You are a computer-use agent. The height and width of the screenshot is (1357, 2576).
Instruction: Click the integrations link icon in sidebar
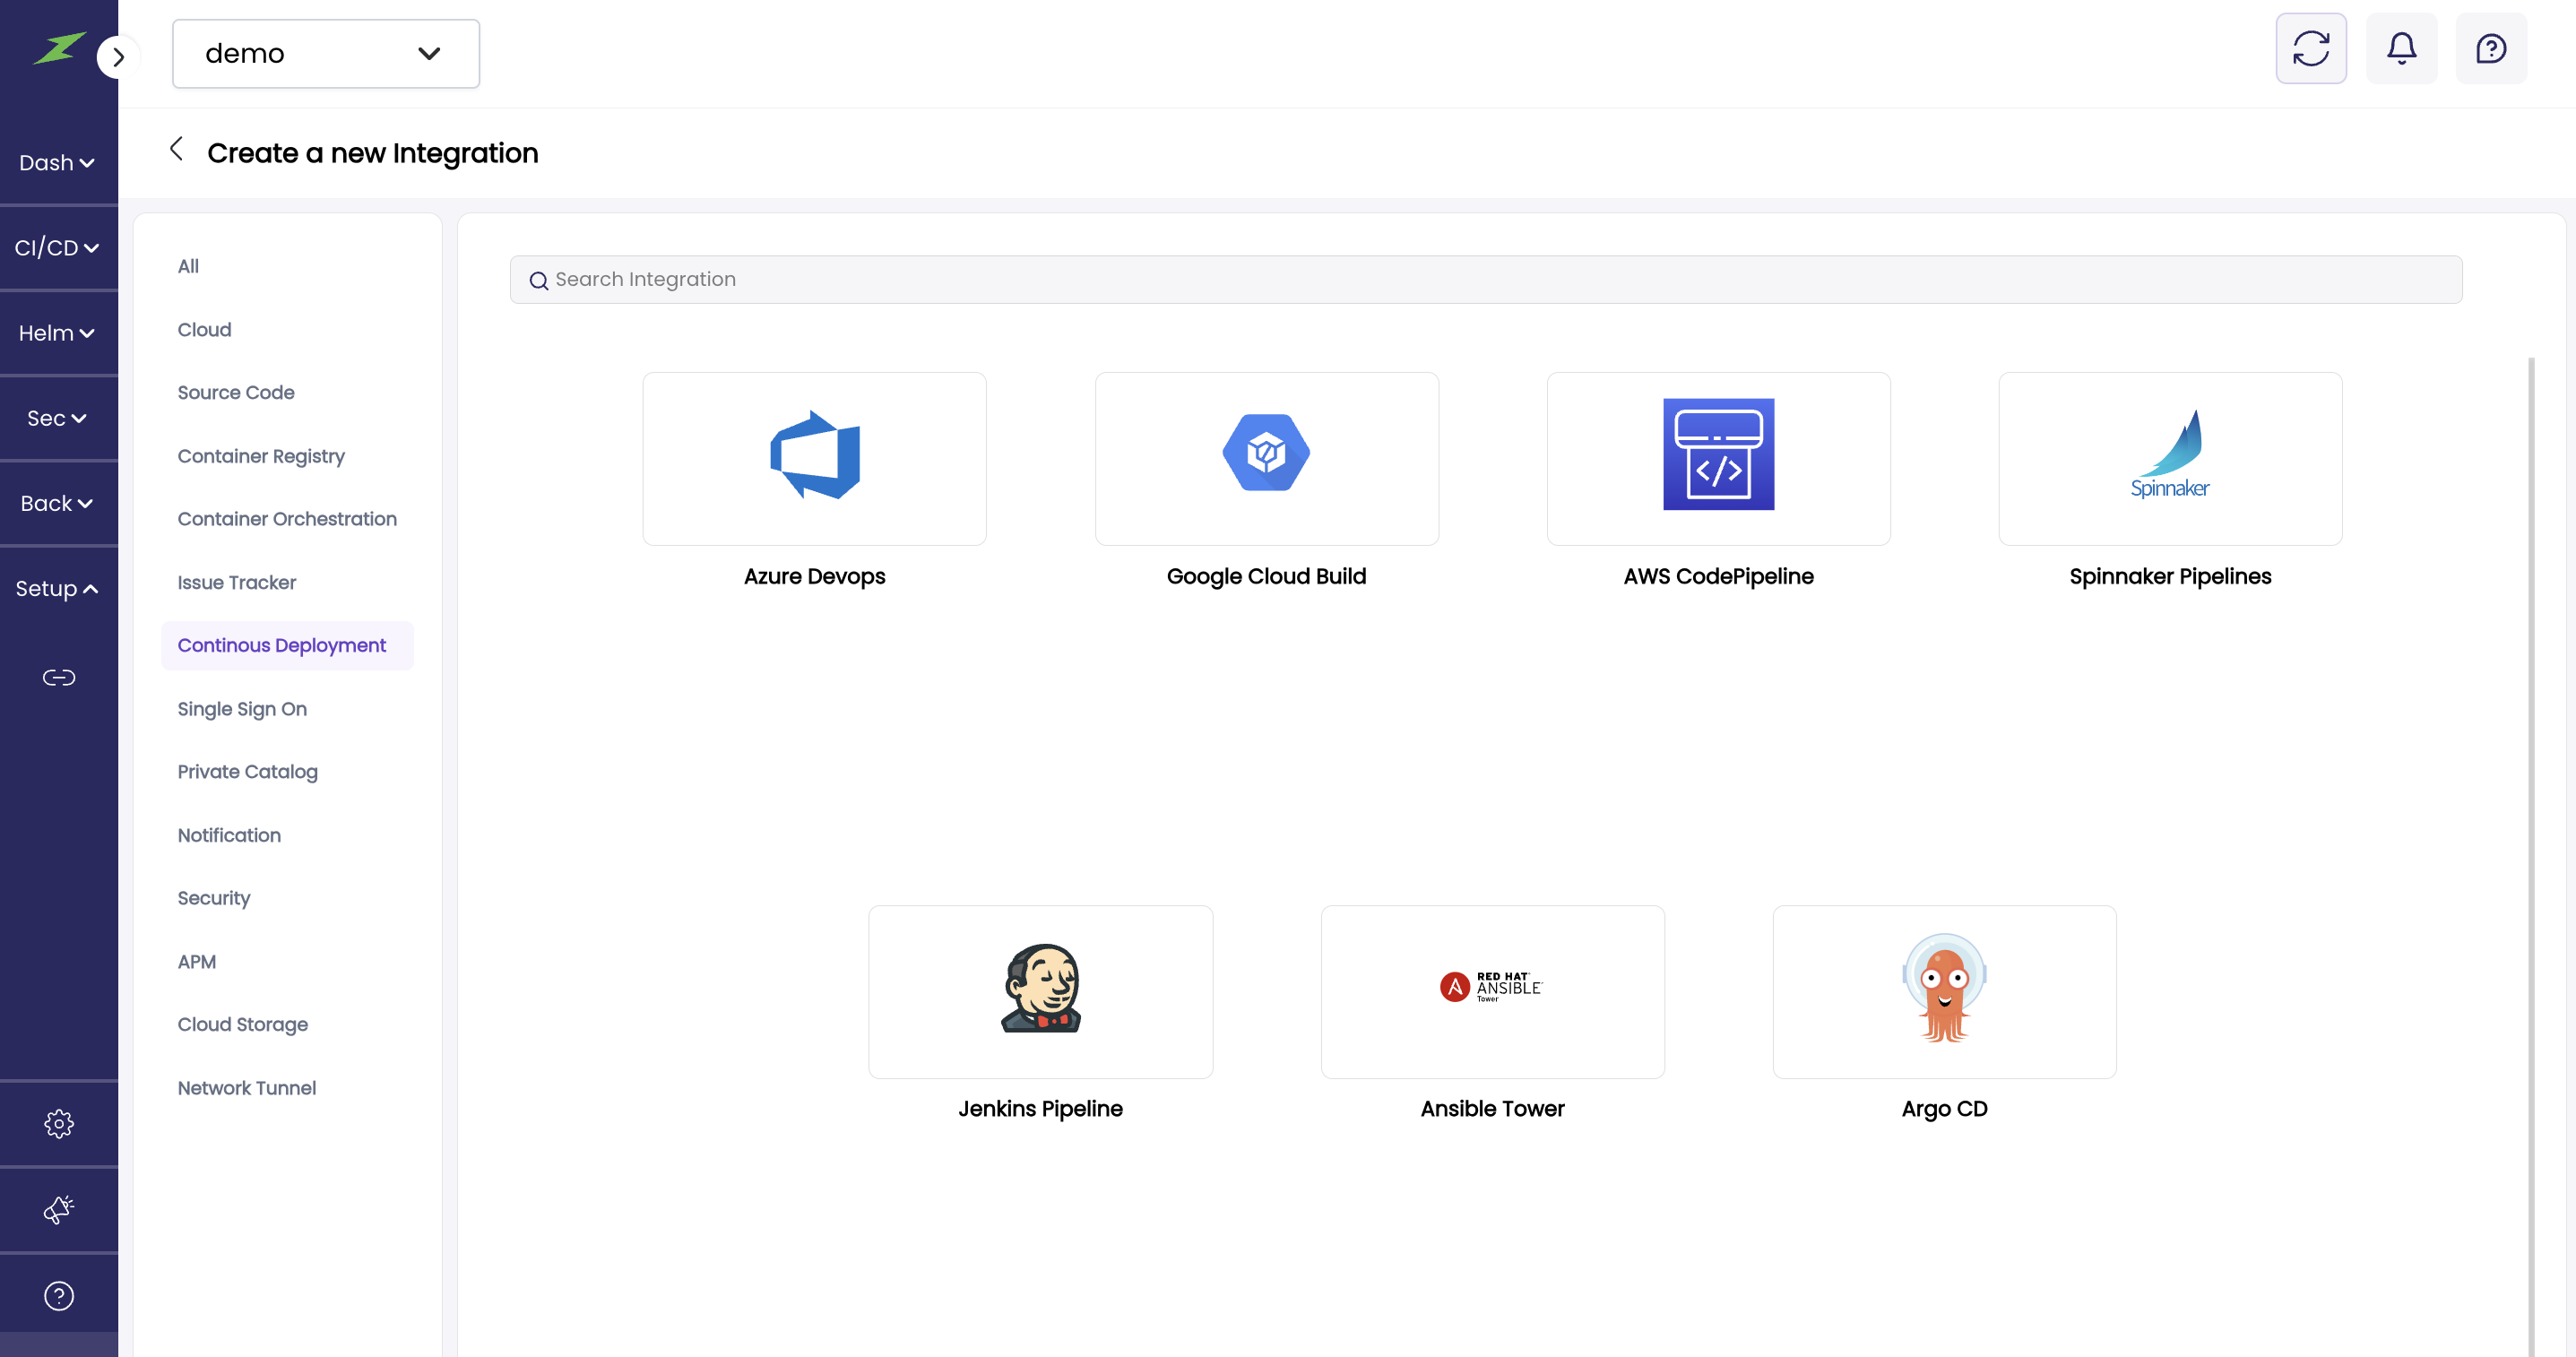click(x=59, y=678)
